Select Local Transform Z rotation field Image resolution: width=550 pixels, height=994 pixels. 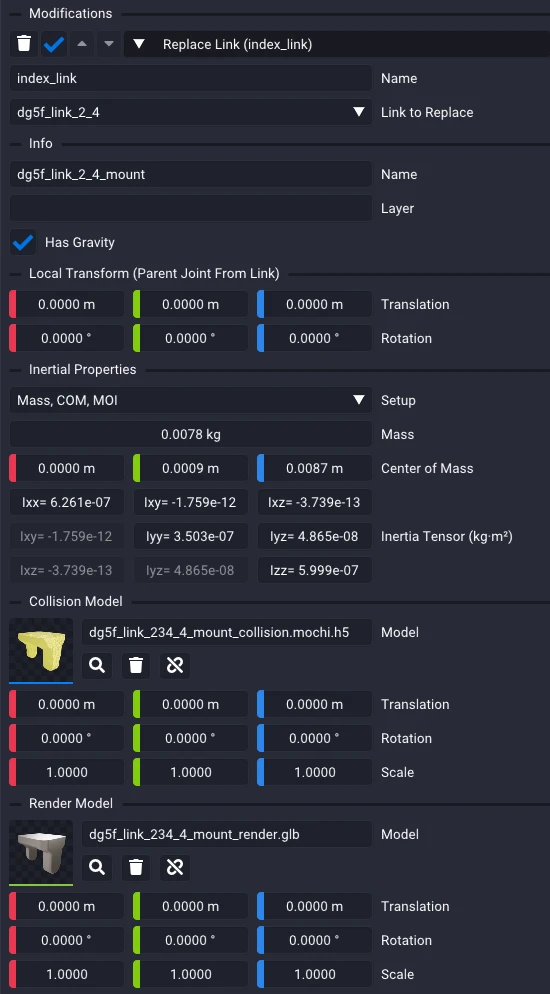(314, 339)
